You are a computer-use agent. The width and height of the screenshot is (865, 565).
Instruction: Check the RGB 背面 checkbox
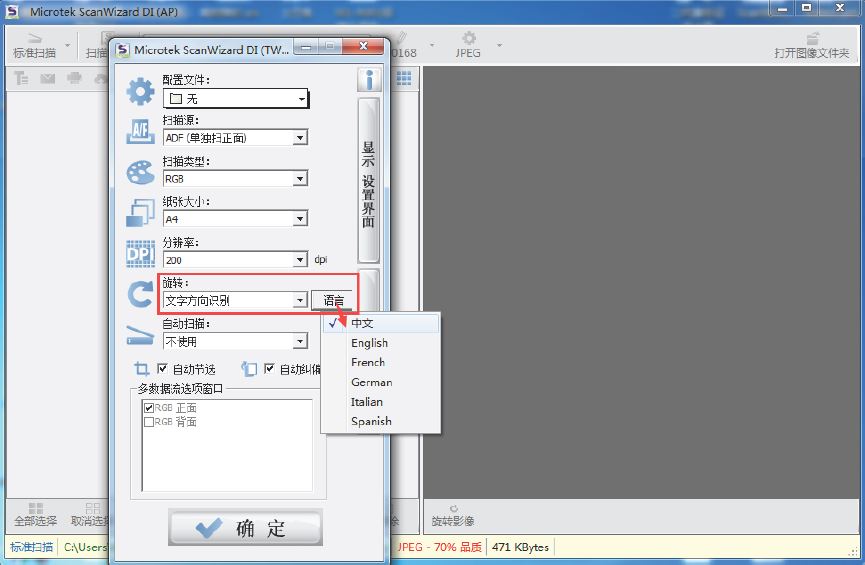[149, 422]
